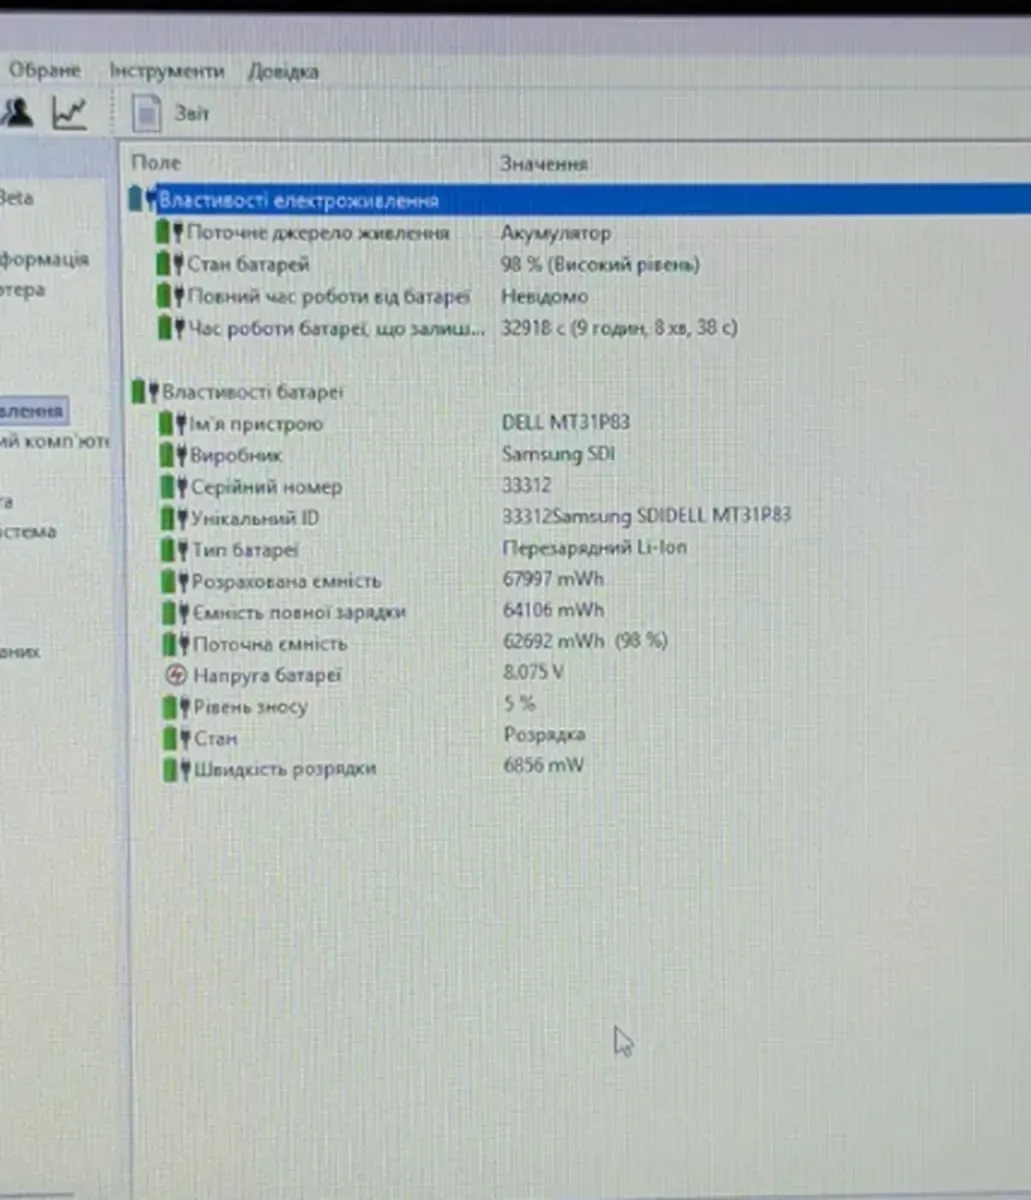Click the Звіт button label

[x=191, y=113]
